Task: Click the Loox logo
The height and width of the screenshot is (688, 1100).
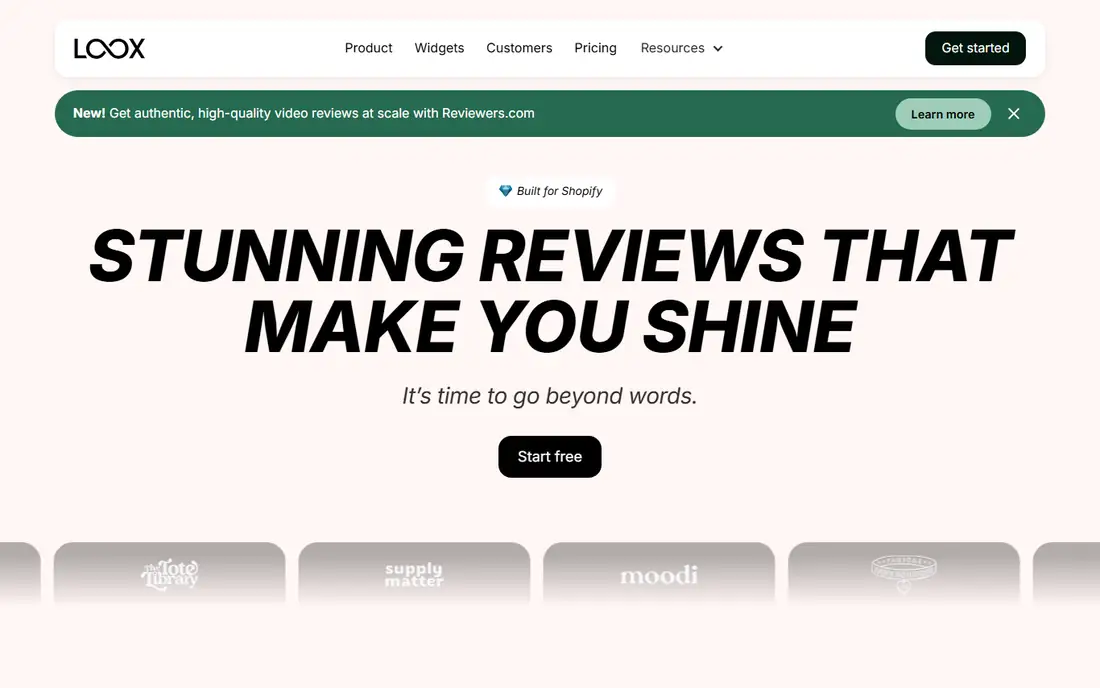Action: click(x=109, y=48)
